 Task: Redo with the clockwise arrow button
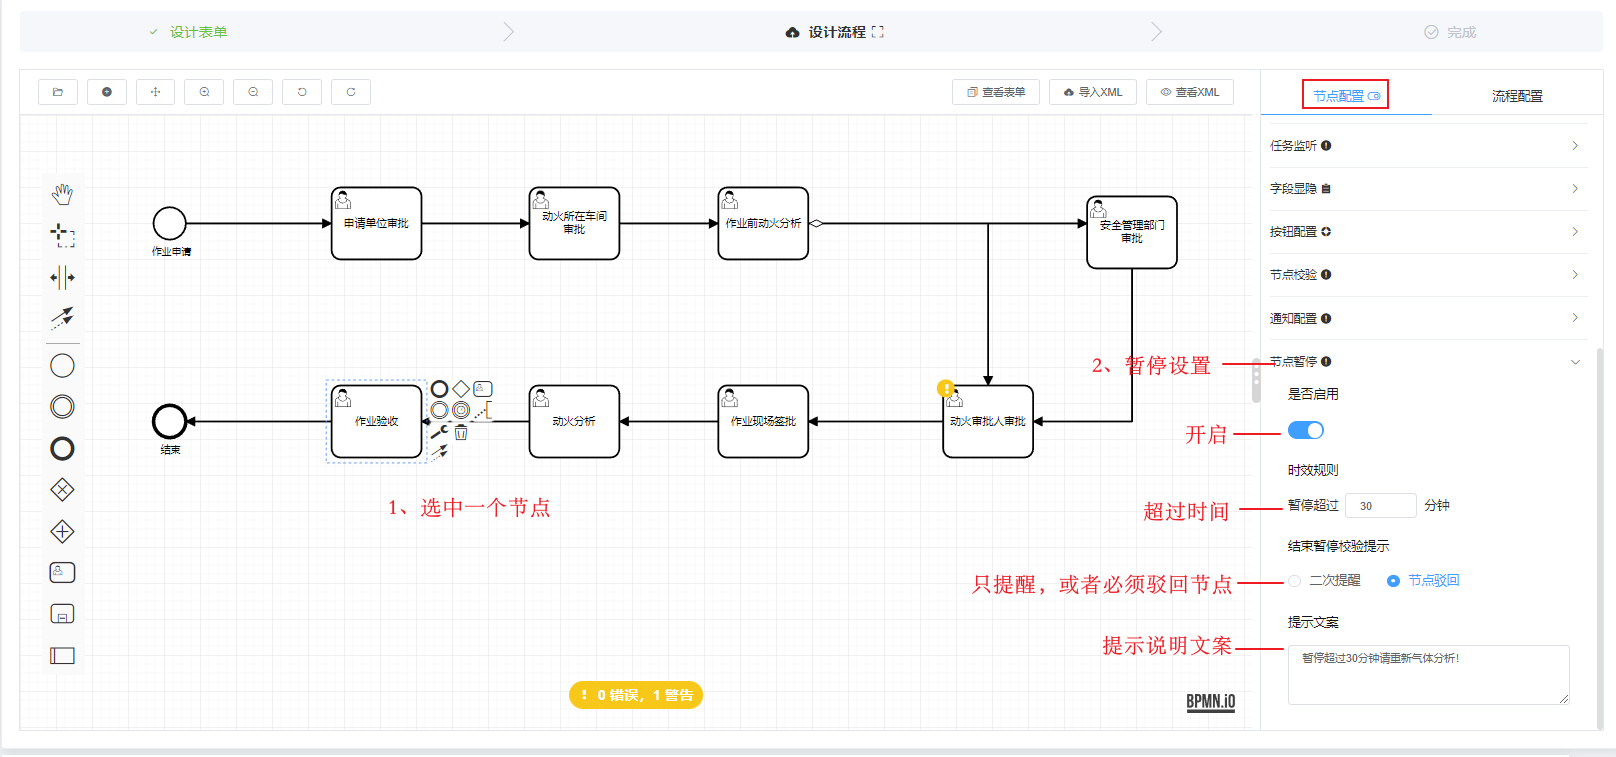(351, 92)
